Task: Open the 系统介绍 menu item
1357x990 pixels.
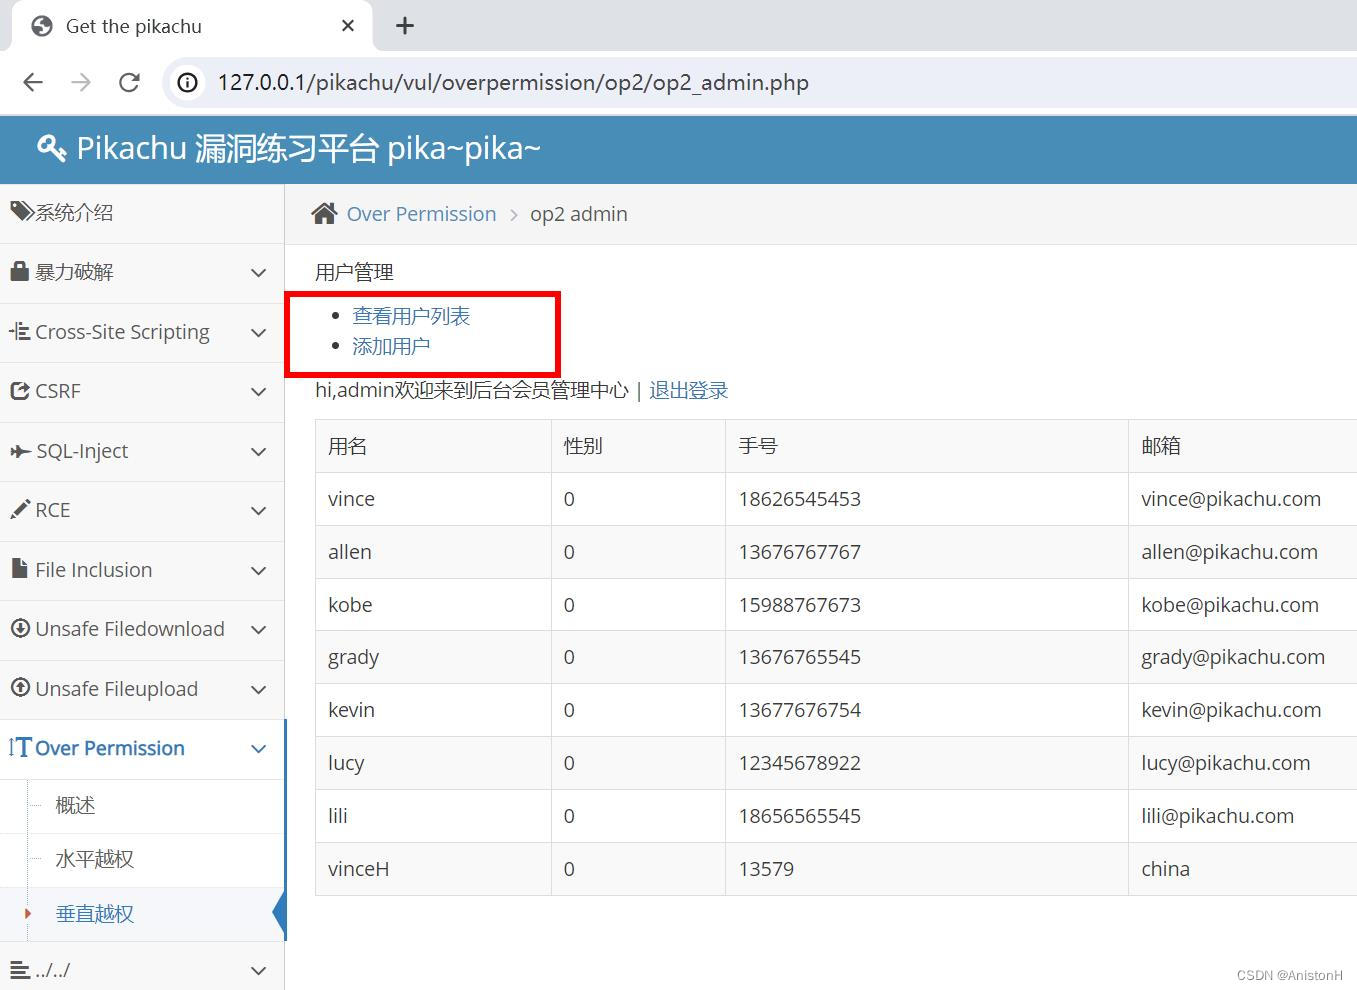Action: point(142,213)
